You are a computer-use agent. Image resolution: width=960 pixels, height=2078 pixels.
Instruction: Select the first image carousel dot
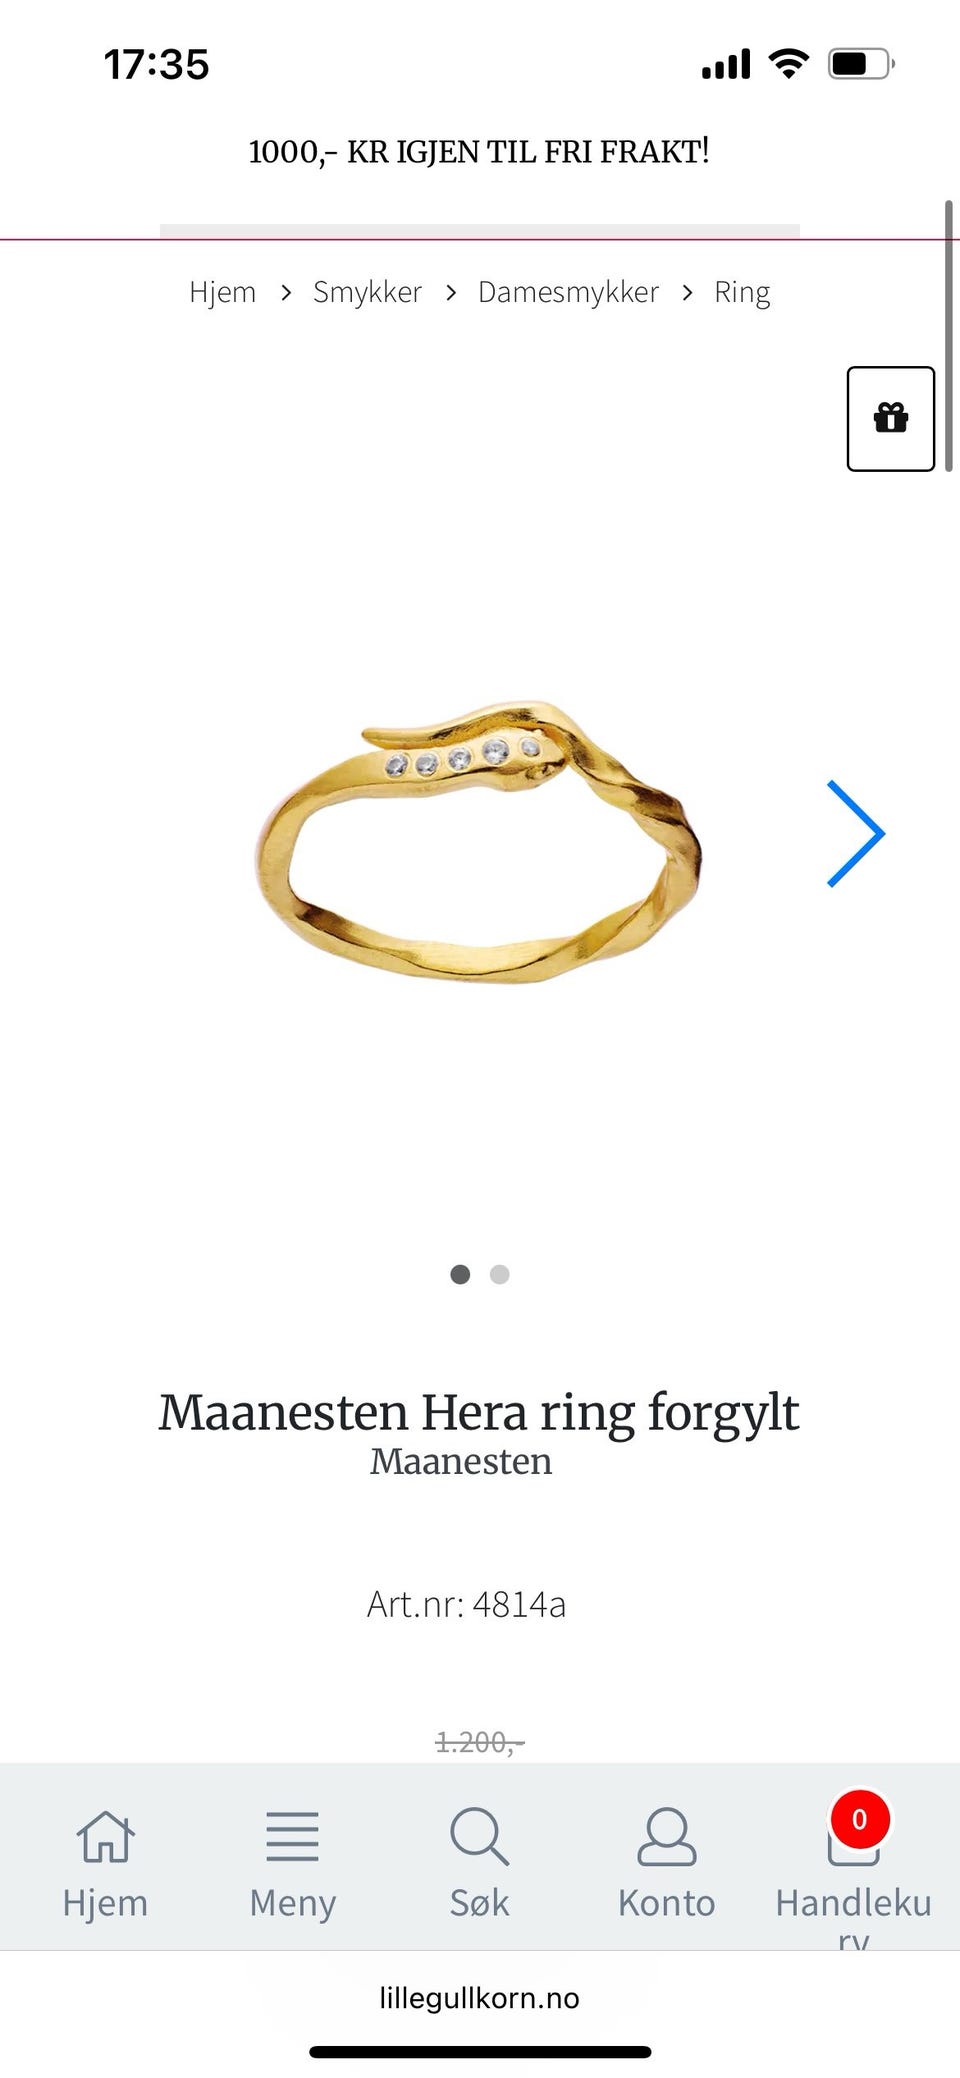pos(460,1274)
